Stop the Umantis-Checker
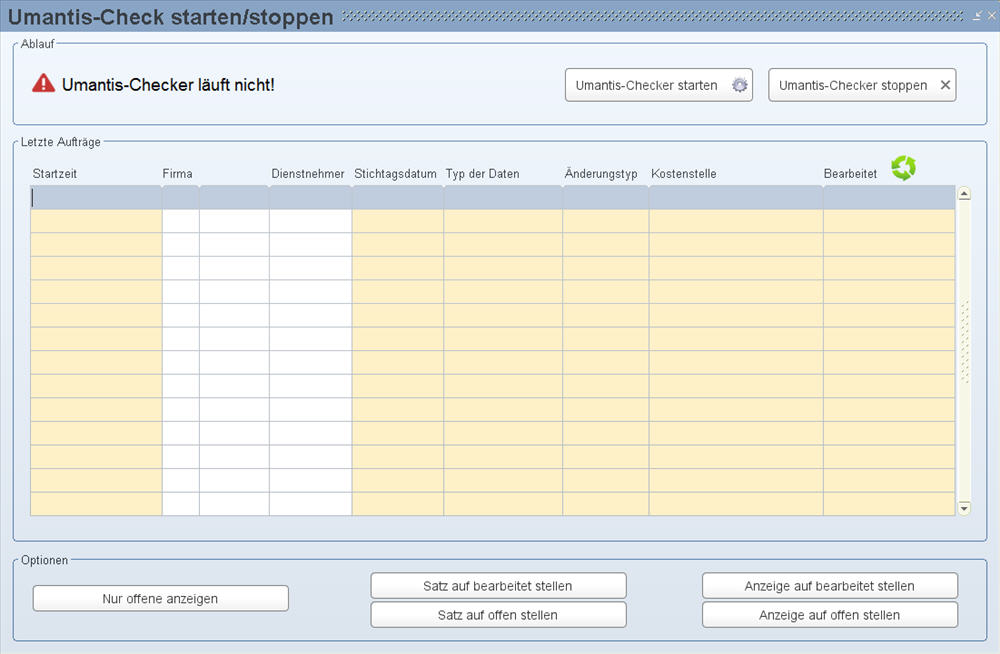1000x654 pixels. pyautogui.click(x=862, y=85)
